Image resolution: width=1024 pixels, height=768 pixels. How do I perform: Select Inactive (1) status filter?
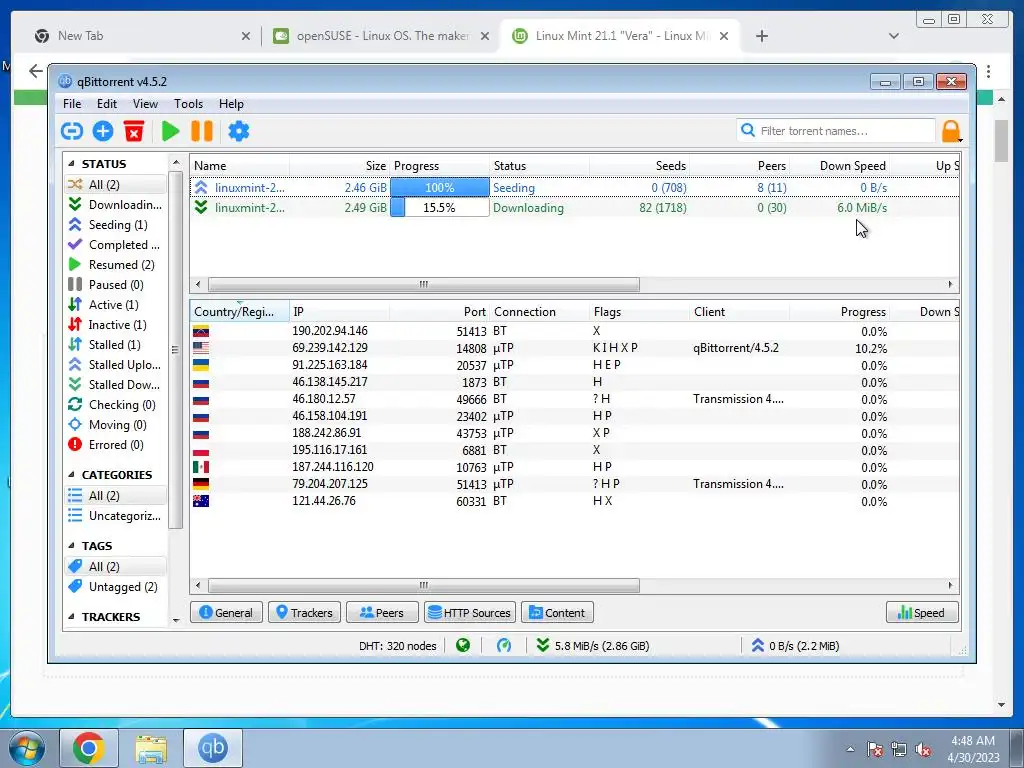click(x=115, y=325)
